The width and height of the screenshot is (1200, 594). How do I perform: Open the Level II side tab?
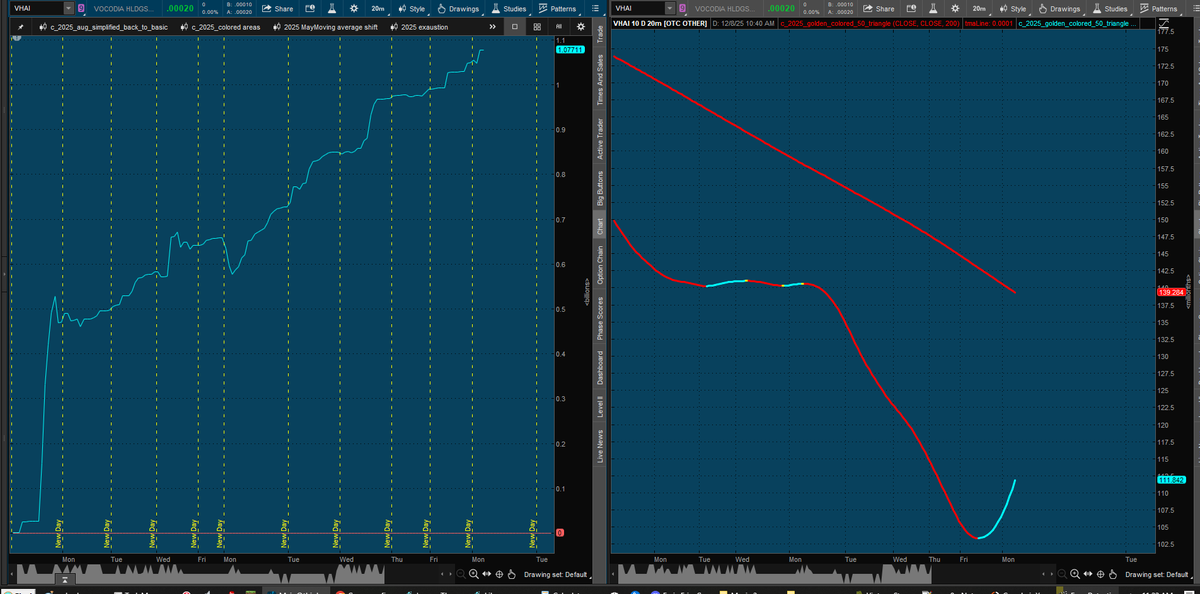click(x=600, y=406)
